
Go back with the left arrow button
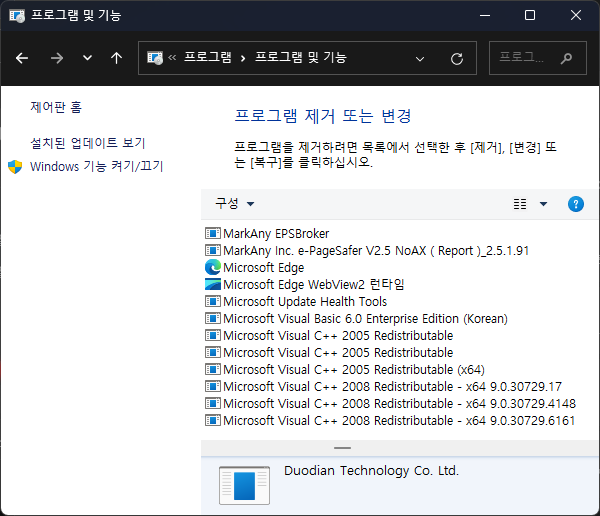22,58
